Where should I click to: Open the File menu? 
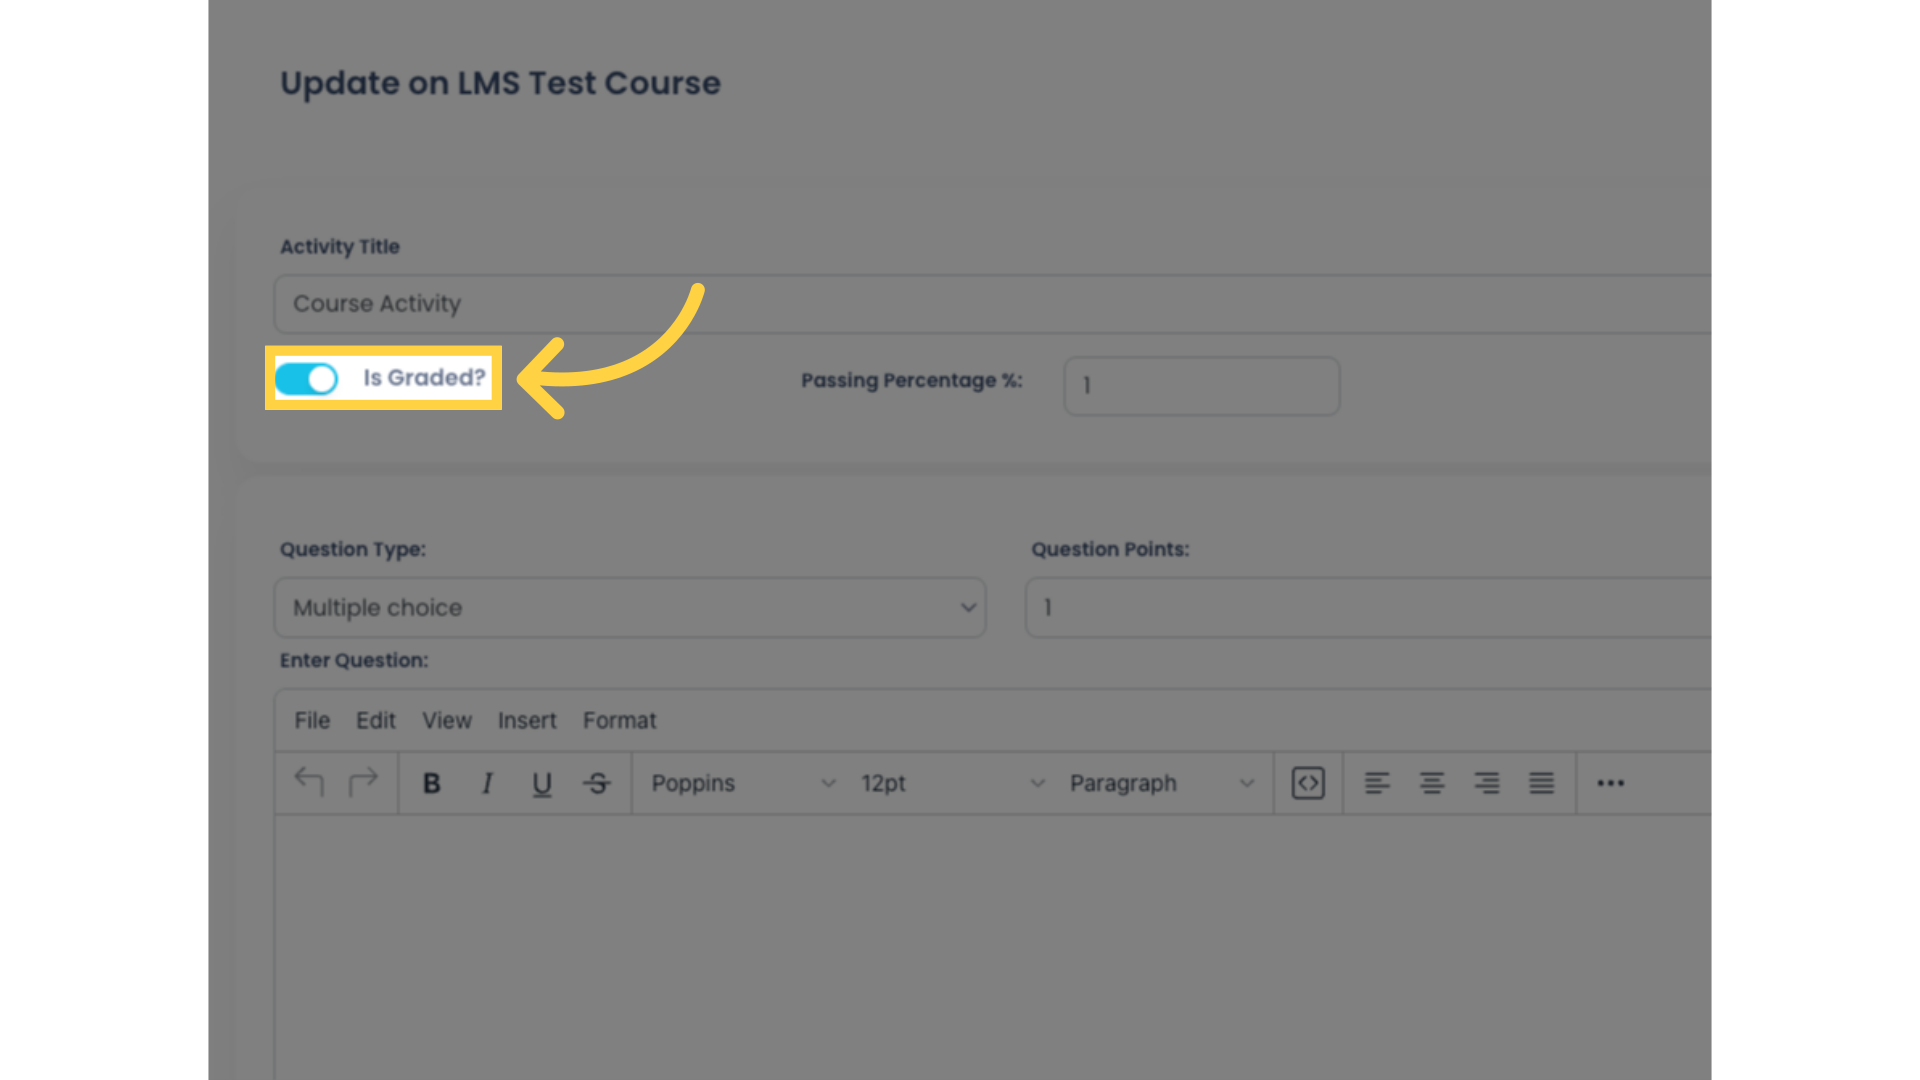pyautogui.click(x=313, y=720)
